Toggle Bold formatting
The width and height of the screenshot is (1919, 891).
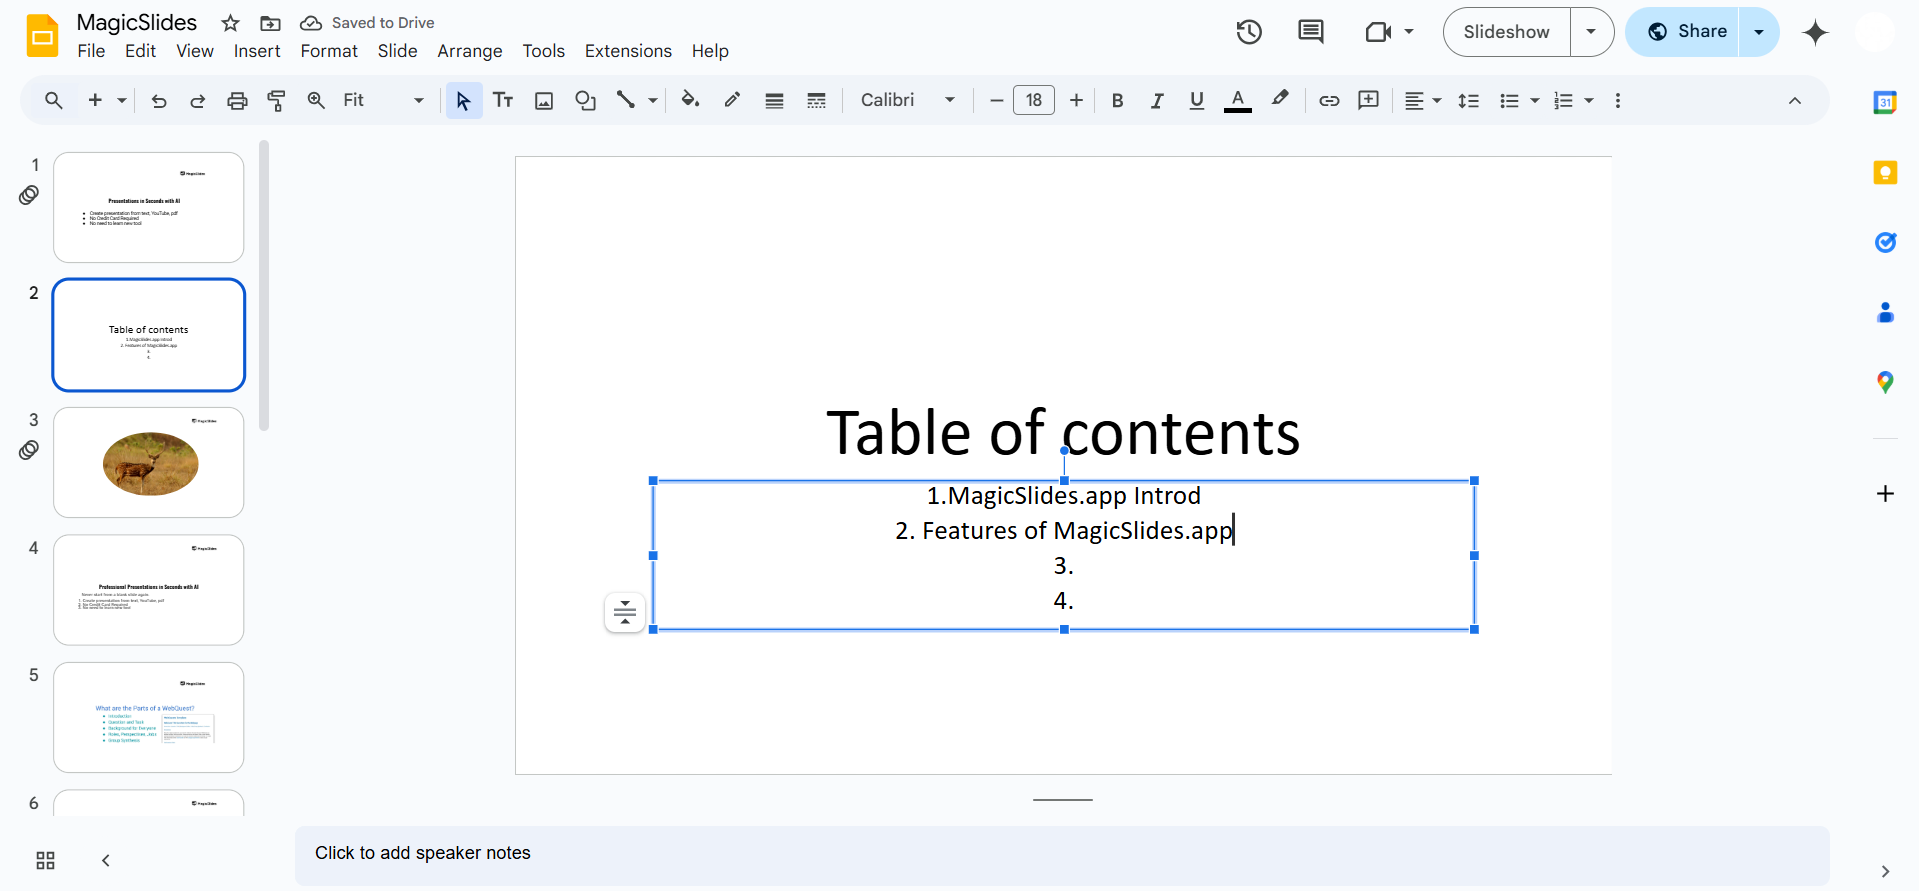1117,100
